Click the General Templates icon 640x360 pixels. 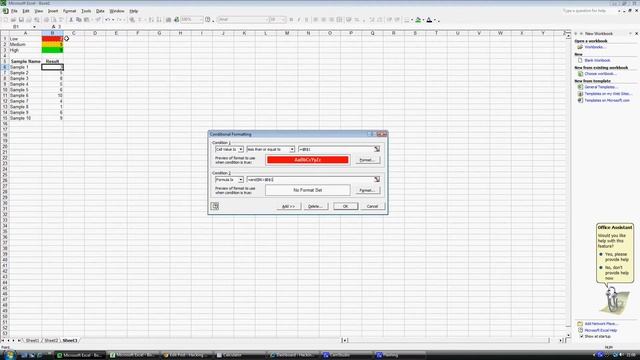(580, 87)
